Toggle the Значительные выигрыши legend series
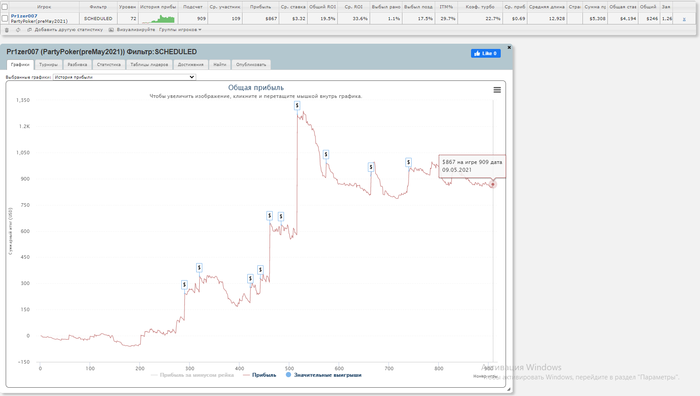 click(324, 375)
